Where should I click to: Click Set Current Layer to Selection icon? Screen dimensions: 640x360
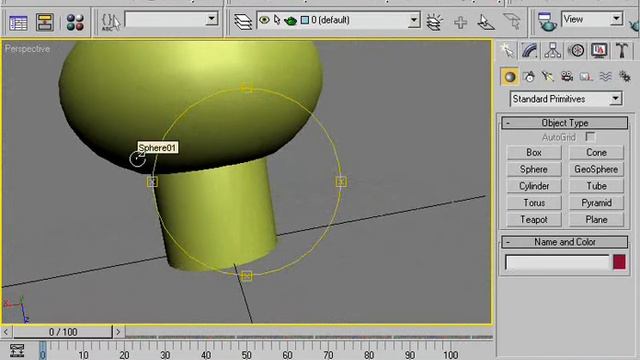click(x=512, y=22)
